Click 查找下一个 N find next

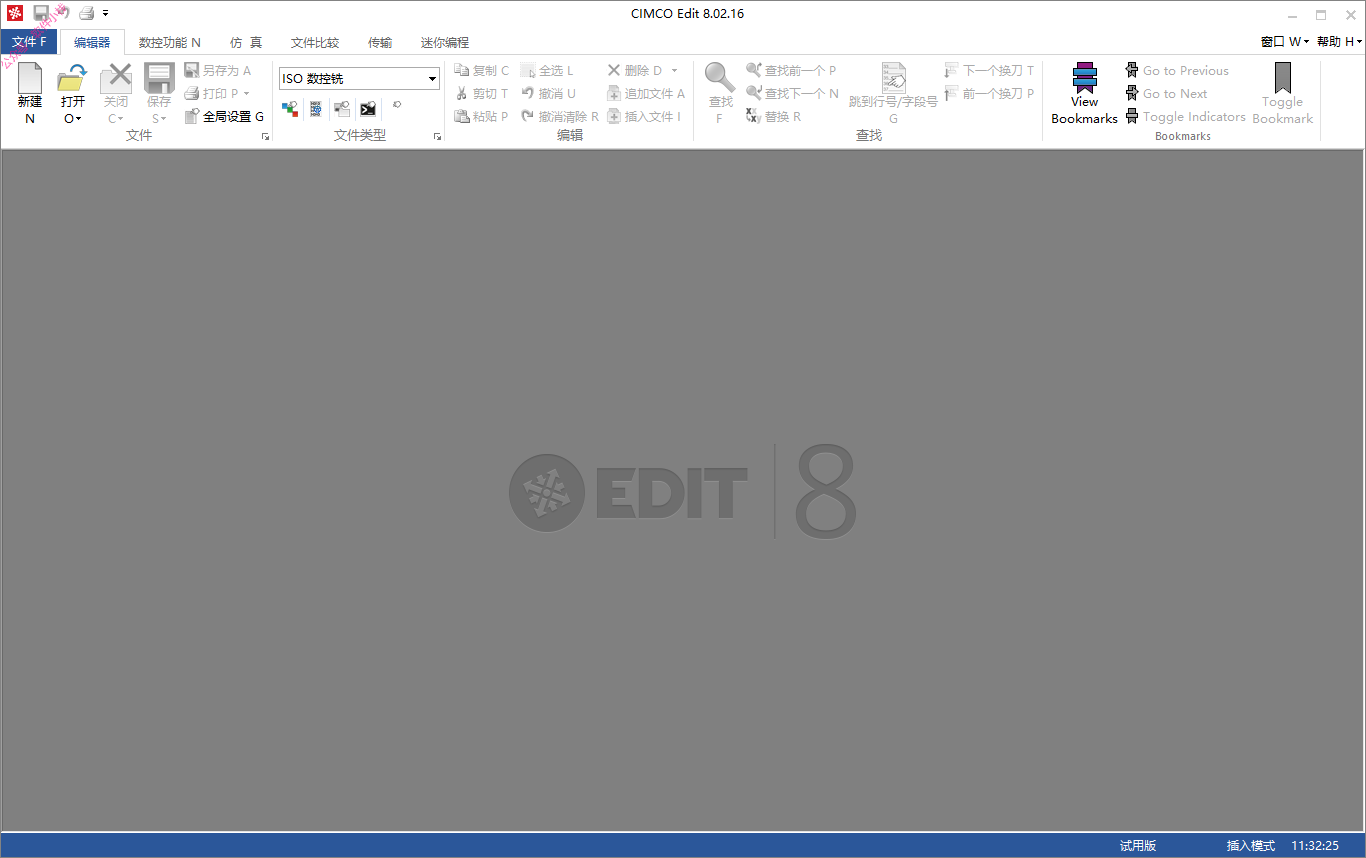793,93
